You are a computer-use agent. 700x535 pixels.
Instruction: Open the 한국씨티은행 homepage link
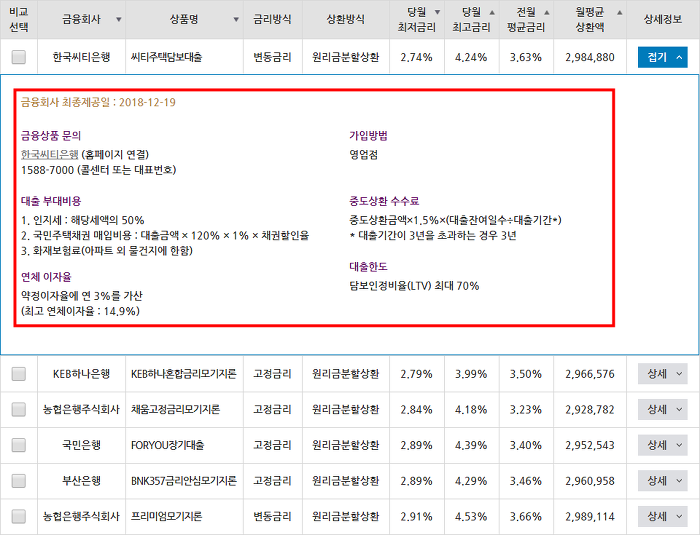point(50,155)
